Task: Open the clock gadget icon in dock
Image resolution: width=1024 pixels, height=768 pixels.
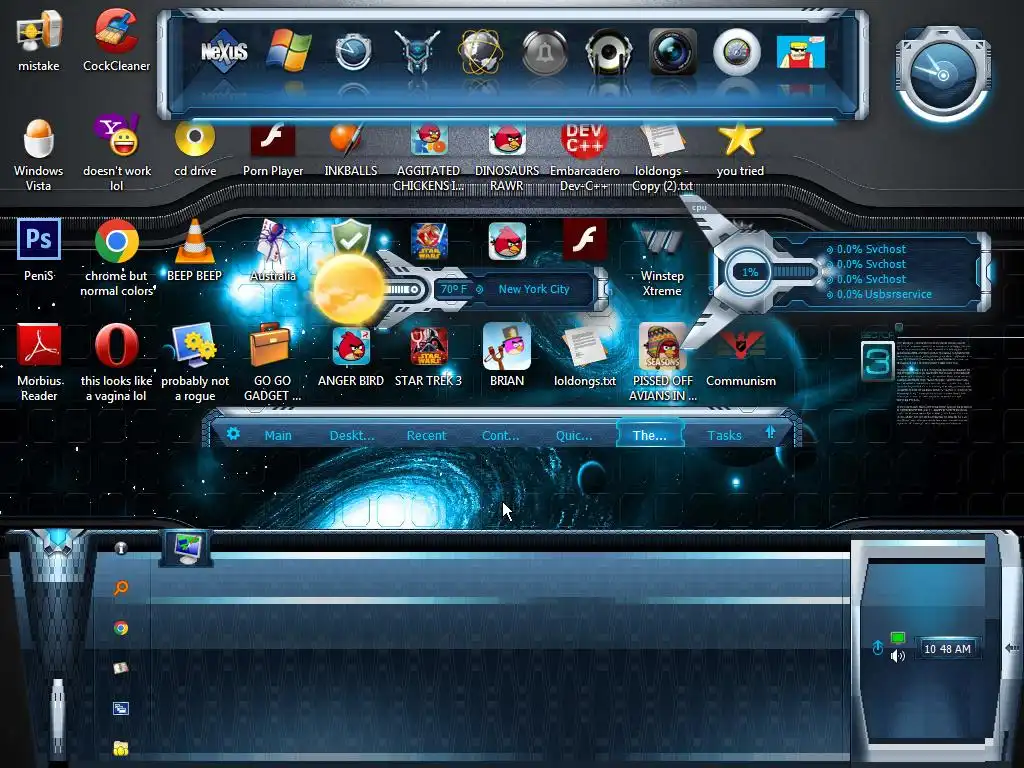Action: click(x=353, y=51)
